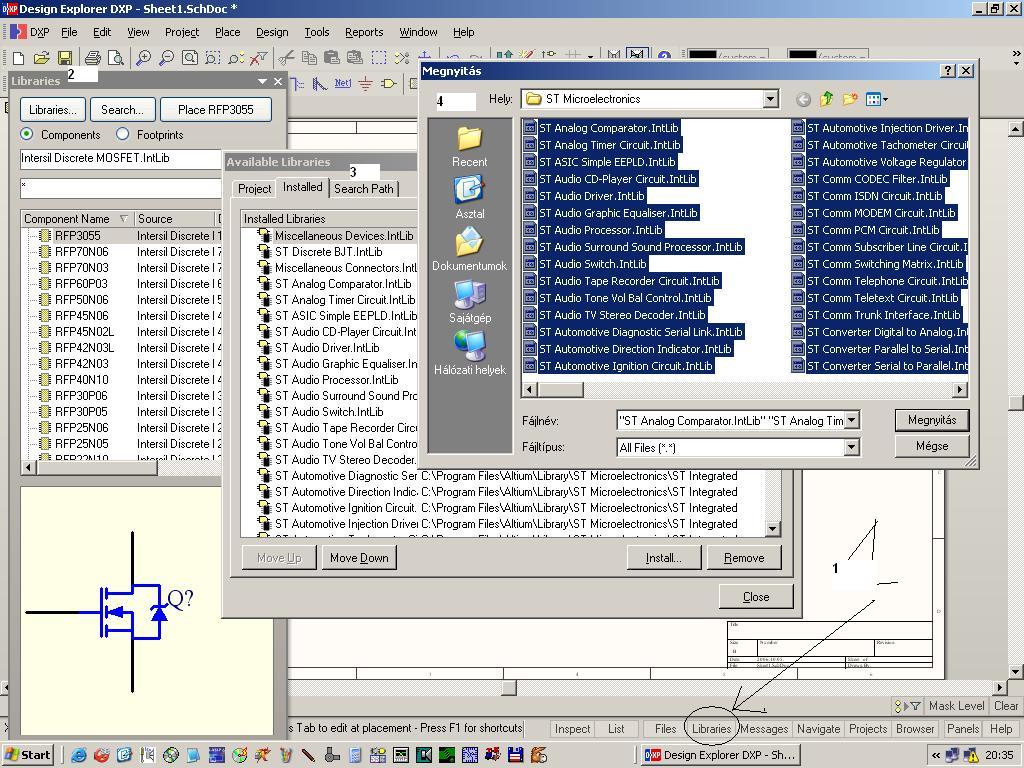
Task: Click the Save floppy disk icon
Action: (65, 58)
